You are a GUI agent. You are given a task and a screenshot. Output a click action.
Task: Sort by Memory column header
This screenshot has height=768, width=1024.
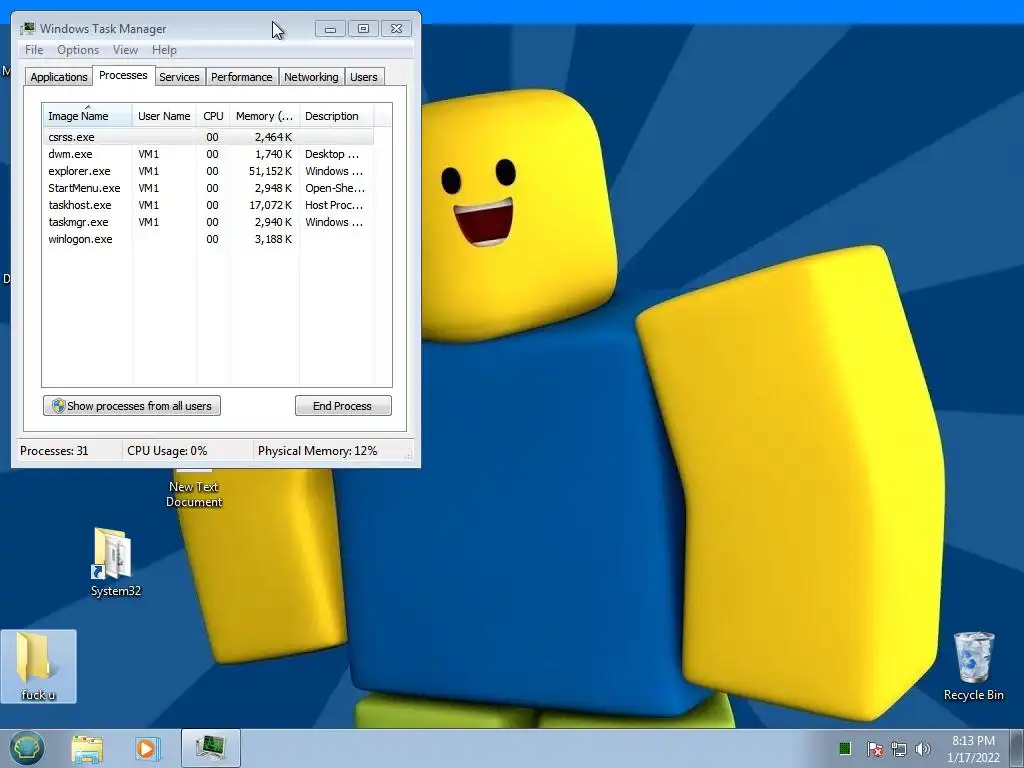pyautogui.click(x=264, y=116)
